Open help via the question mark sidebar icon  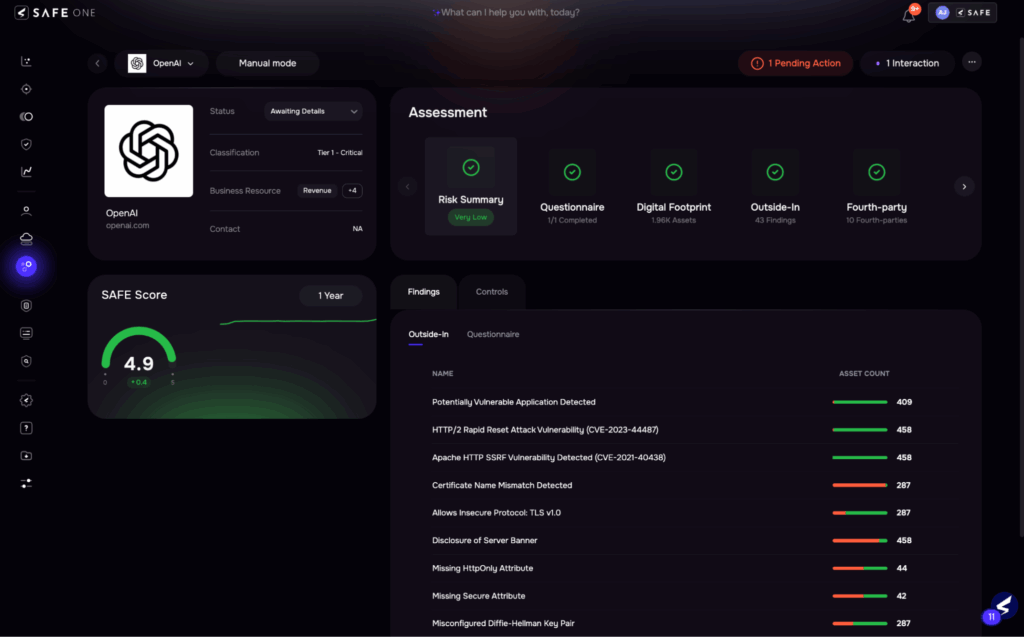coord(26,427)
